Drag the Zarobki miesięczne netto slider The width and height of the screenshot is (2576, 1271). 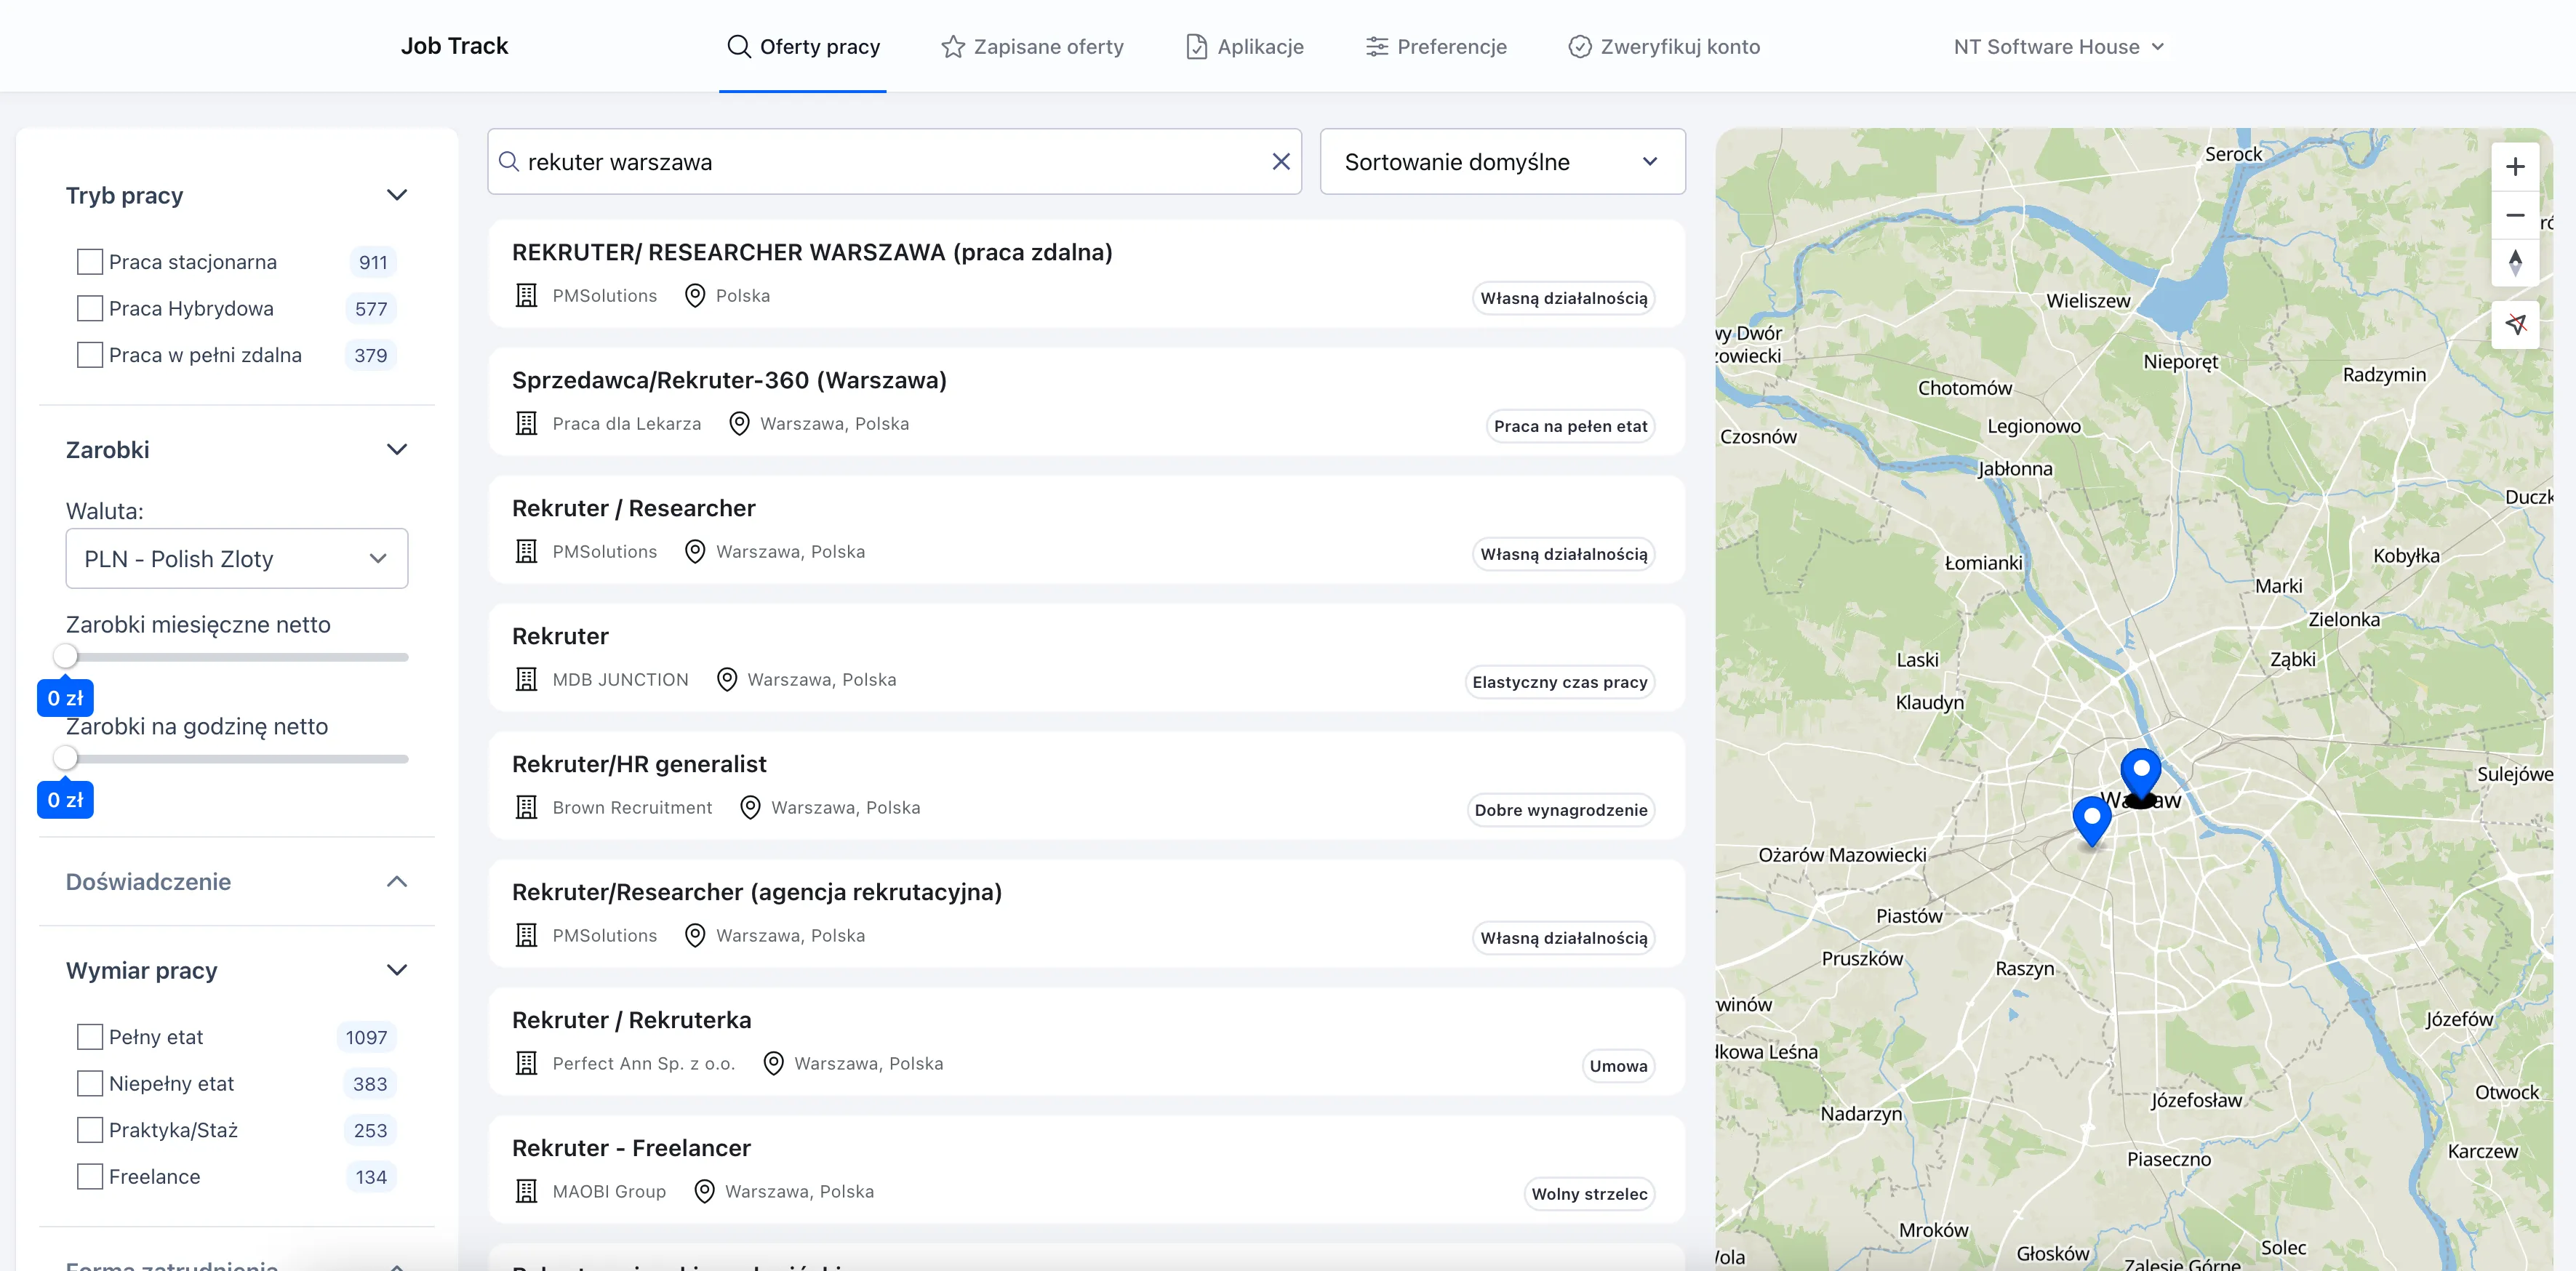pos(65,655)
